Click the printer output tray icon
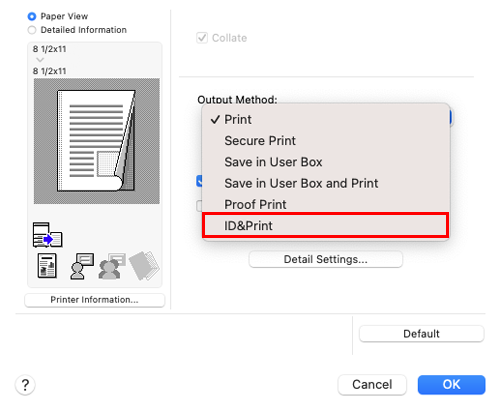The image size is (500, 410). [48, 235]
